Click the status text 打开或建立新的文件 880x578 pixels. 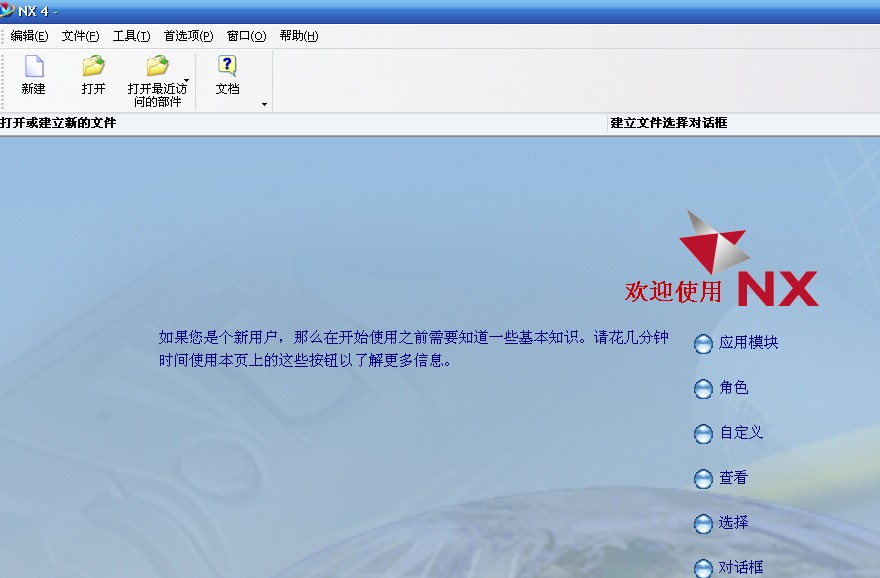coord(58,123)
